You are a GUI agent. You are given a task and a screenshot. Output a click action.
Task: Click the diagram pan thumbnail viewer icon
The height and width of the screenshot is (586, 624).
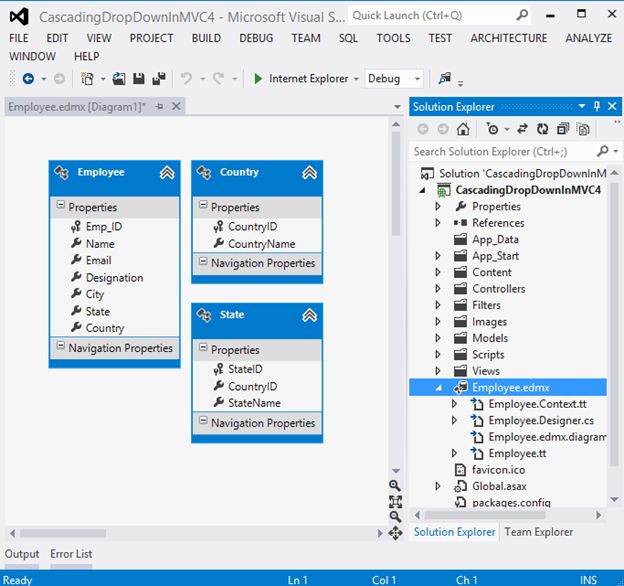click(x=395, y=533)
